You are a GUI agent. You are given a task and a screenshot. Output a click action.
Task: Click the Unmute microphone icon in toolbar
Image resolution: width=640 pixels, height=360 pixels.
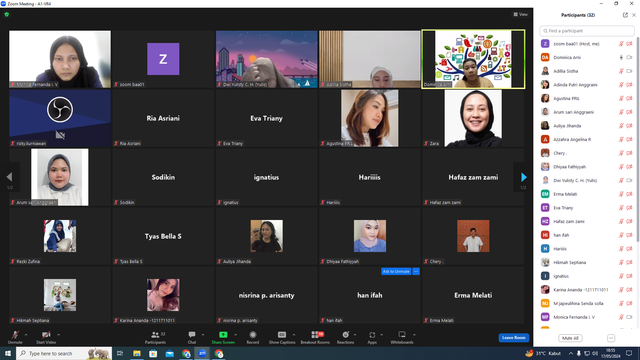[15, 335]
